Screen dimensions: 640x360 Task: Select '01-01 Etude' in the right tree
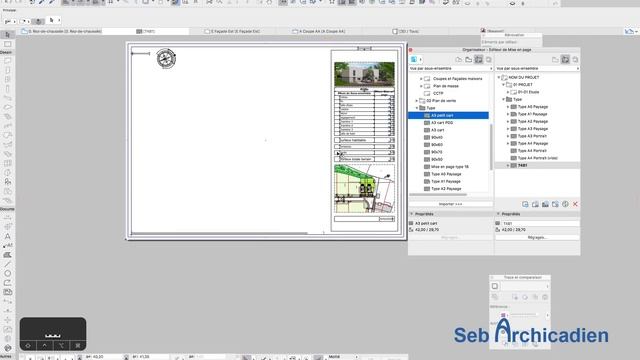528,92
